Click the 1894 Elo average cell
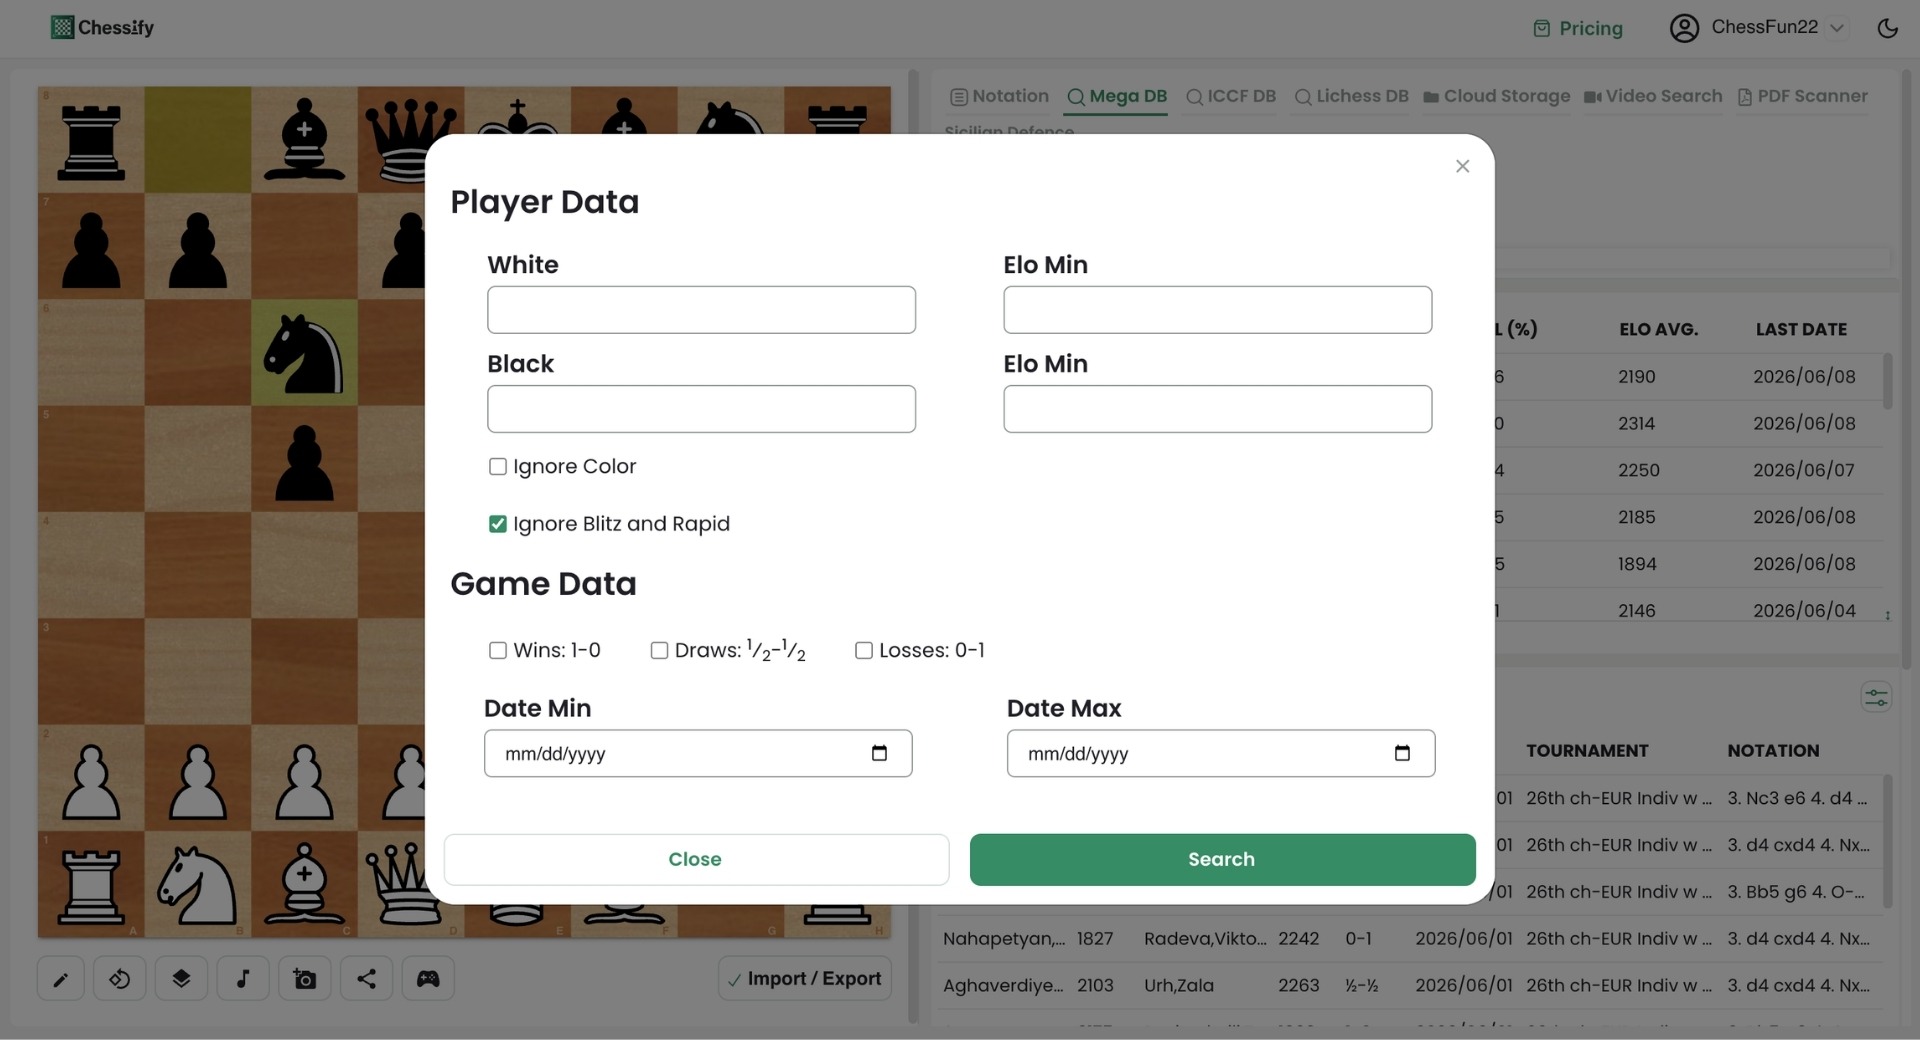Image resolution: width=1920 pixels, height=1040 pixels. (x=1637, y=564)
